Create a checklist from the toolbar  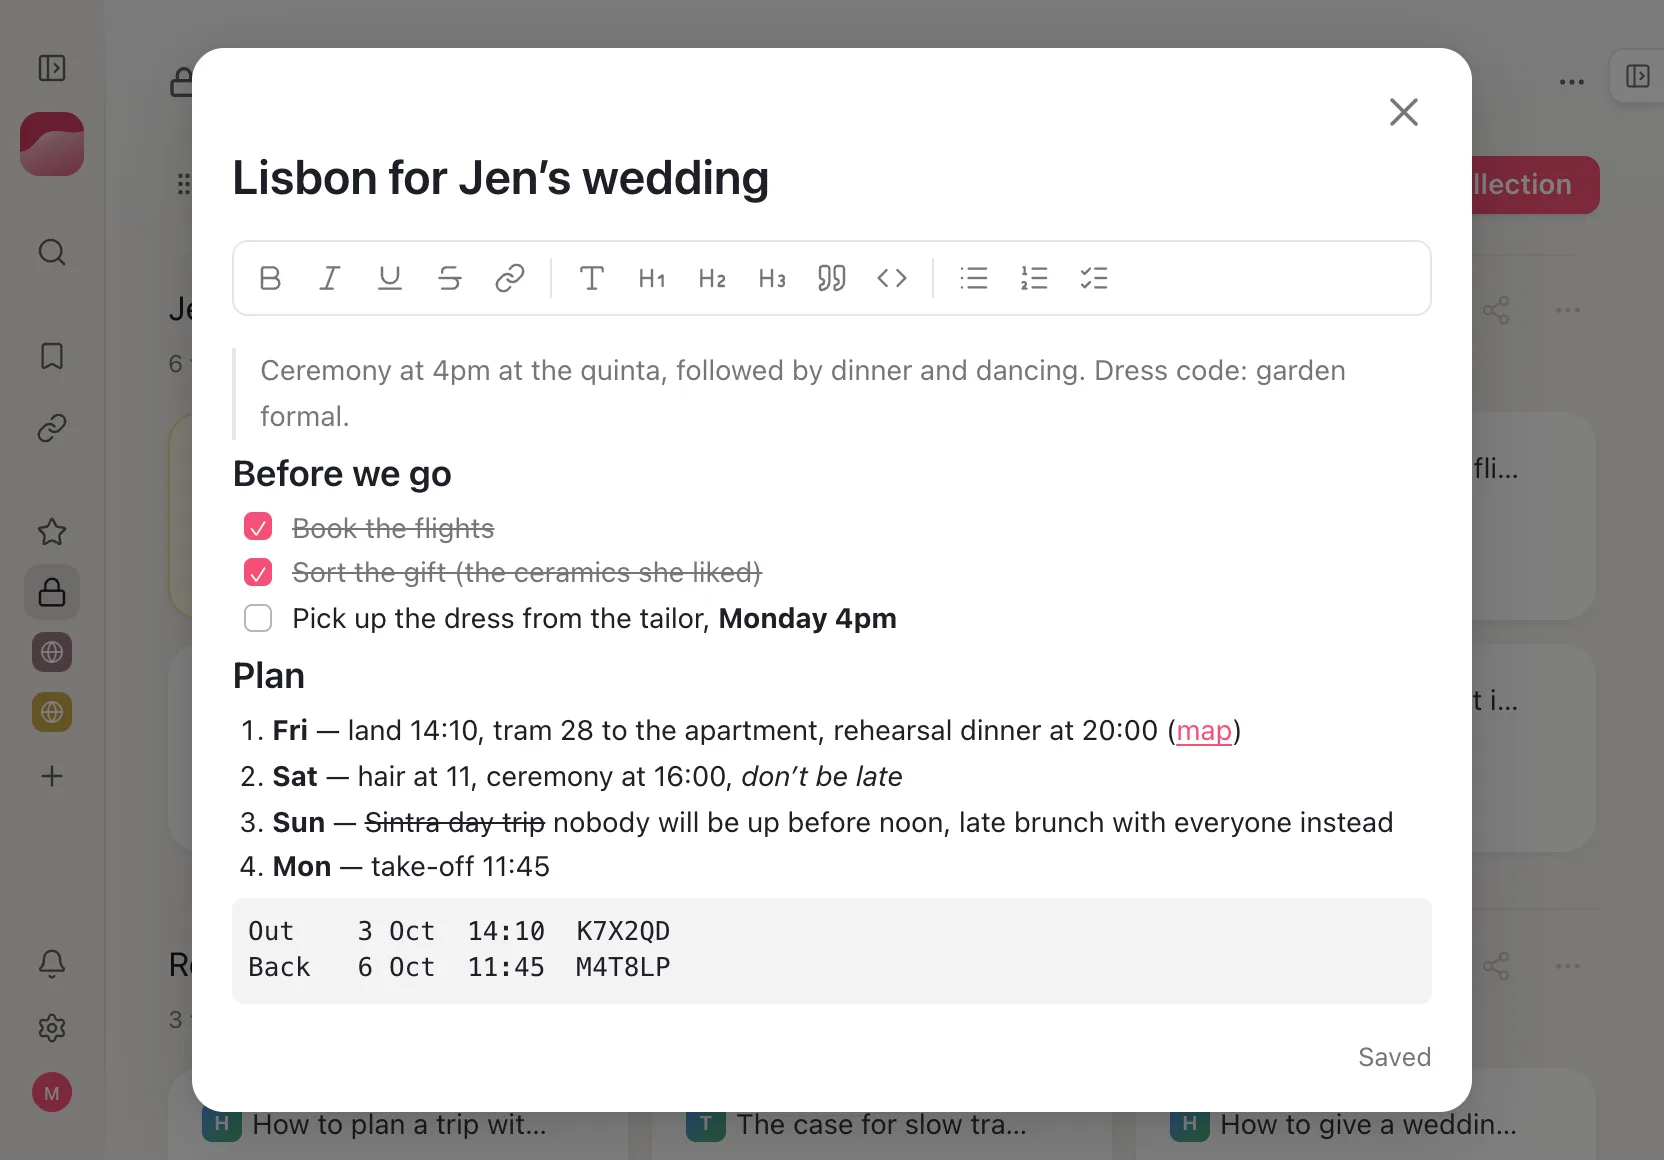(x=1094, y=278)
